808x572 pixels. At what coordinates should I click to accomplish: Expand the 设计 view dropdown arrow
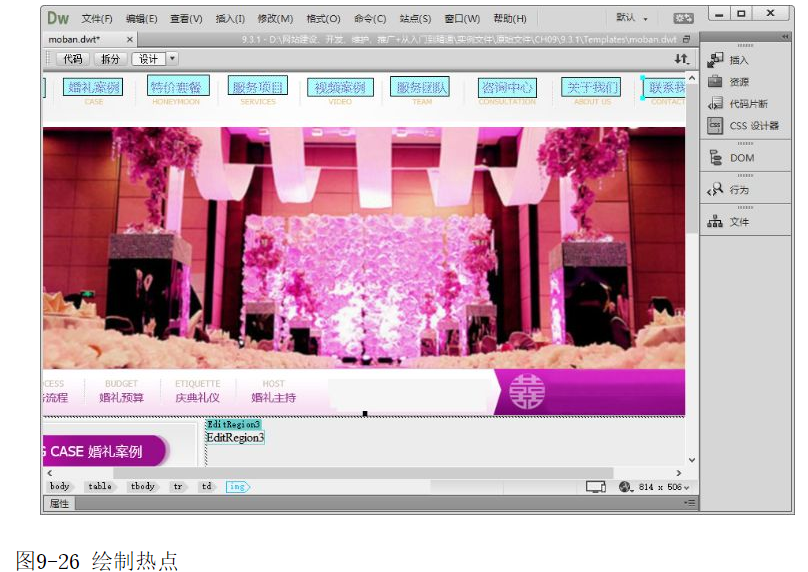pos(172,59)
